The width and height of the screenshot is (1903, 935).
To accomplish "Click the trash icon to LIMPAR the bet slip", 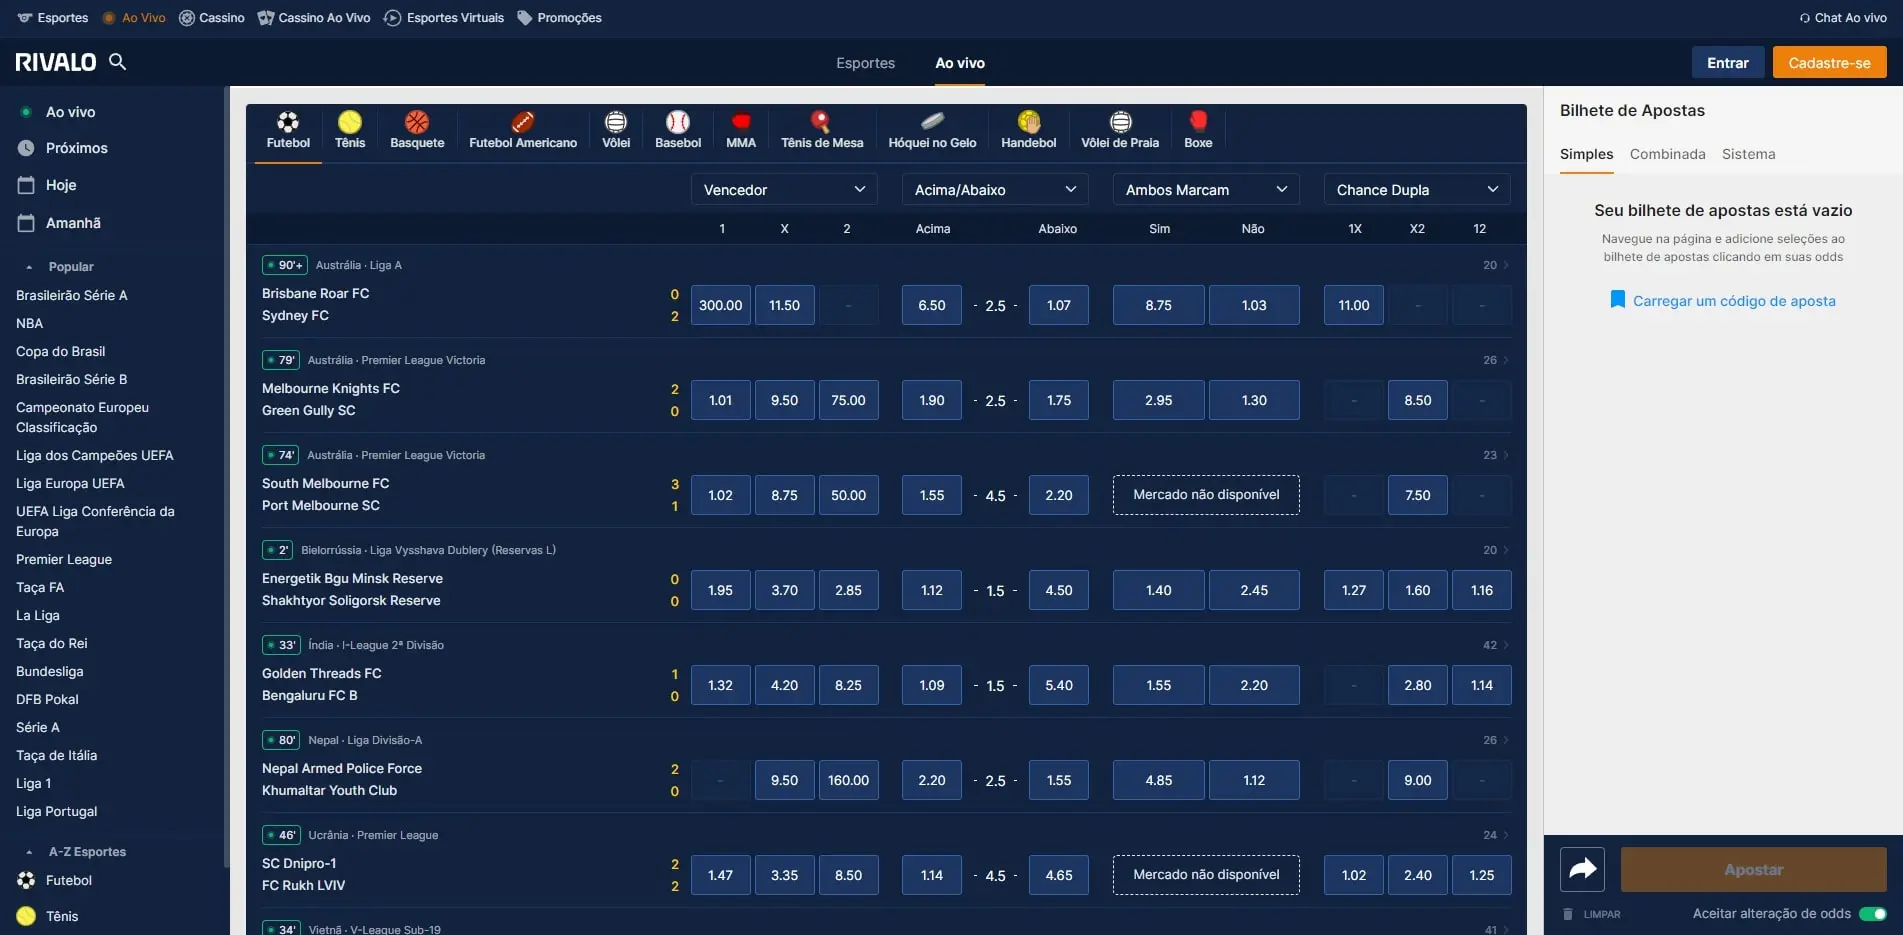I will (x=1567, y=913).
